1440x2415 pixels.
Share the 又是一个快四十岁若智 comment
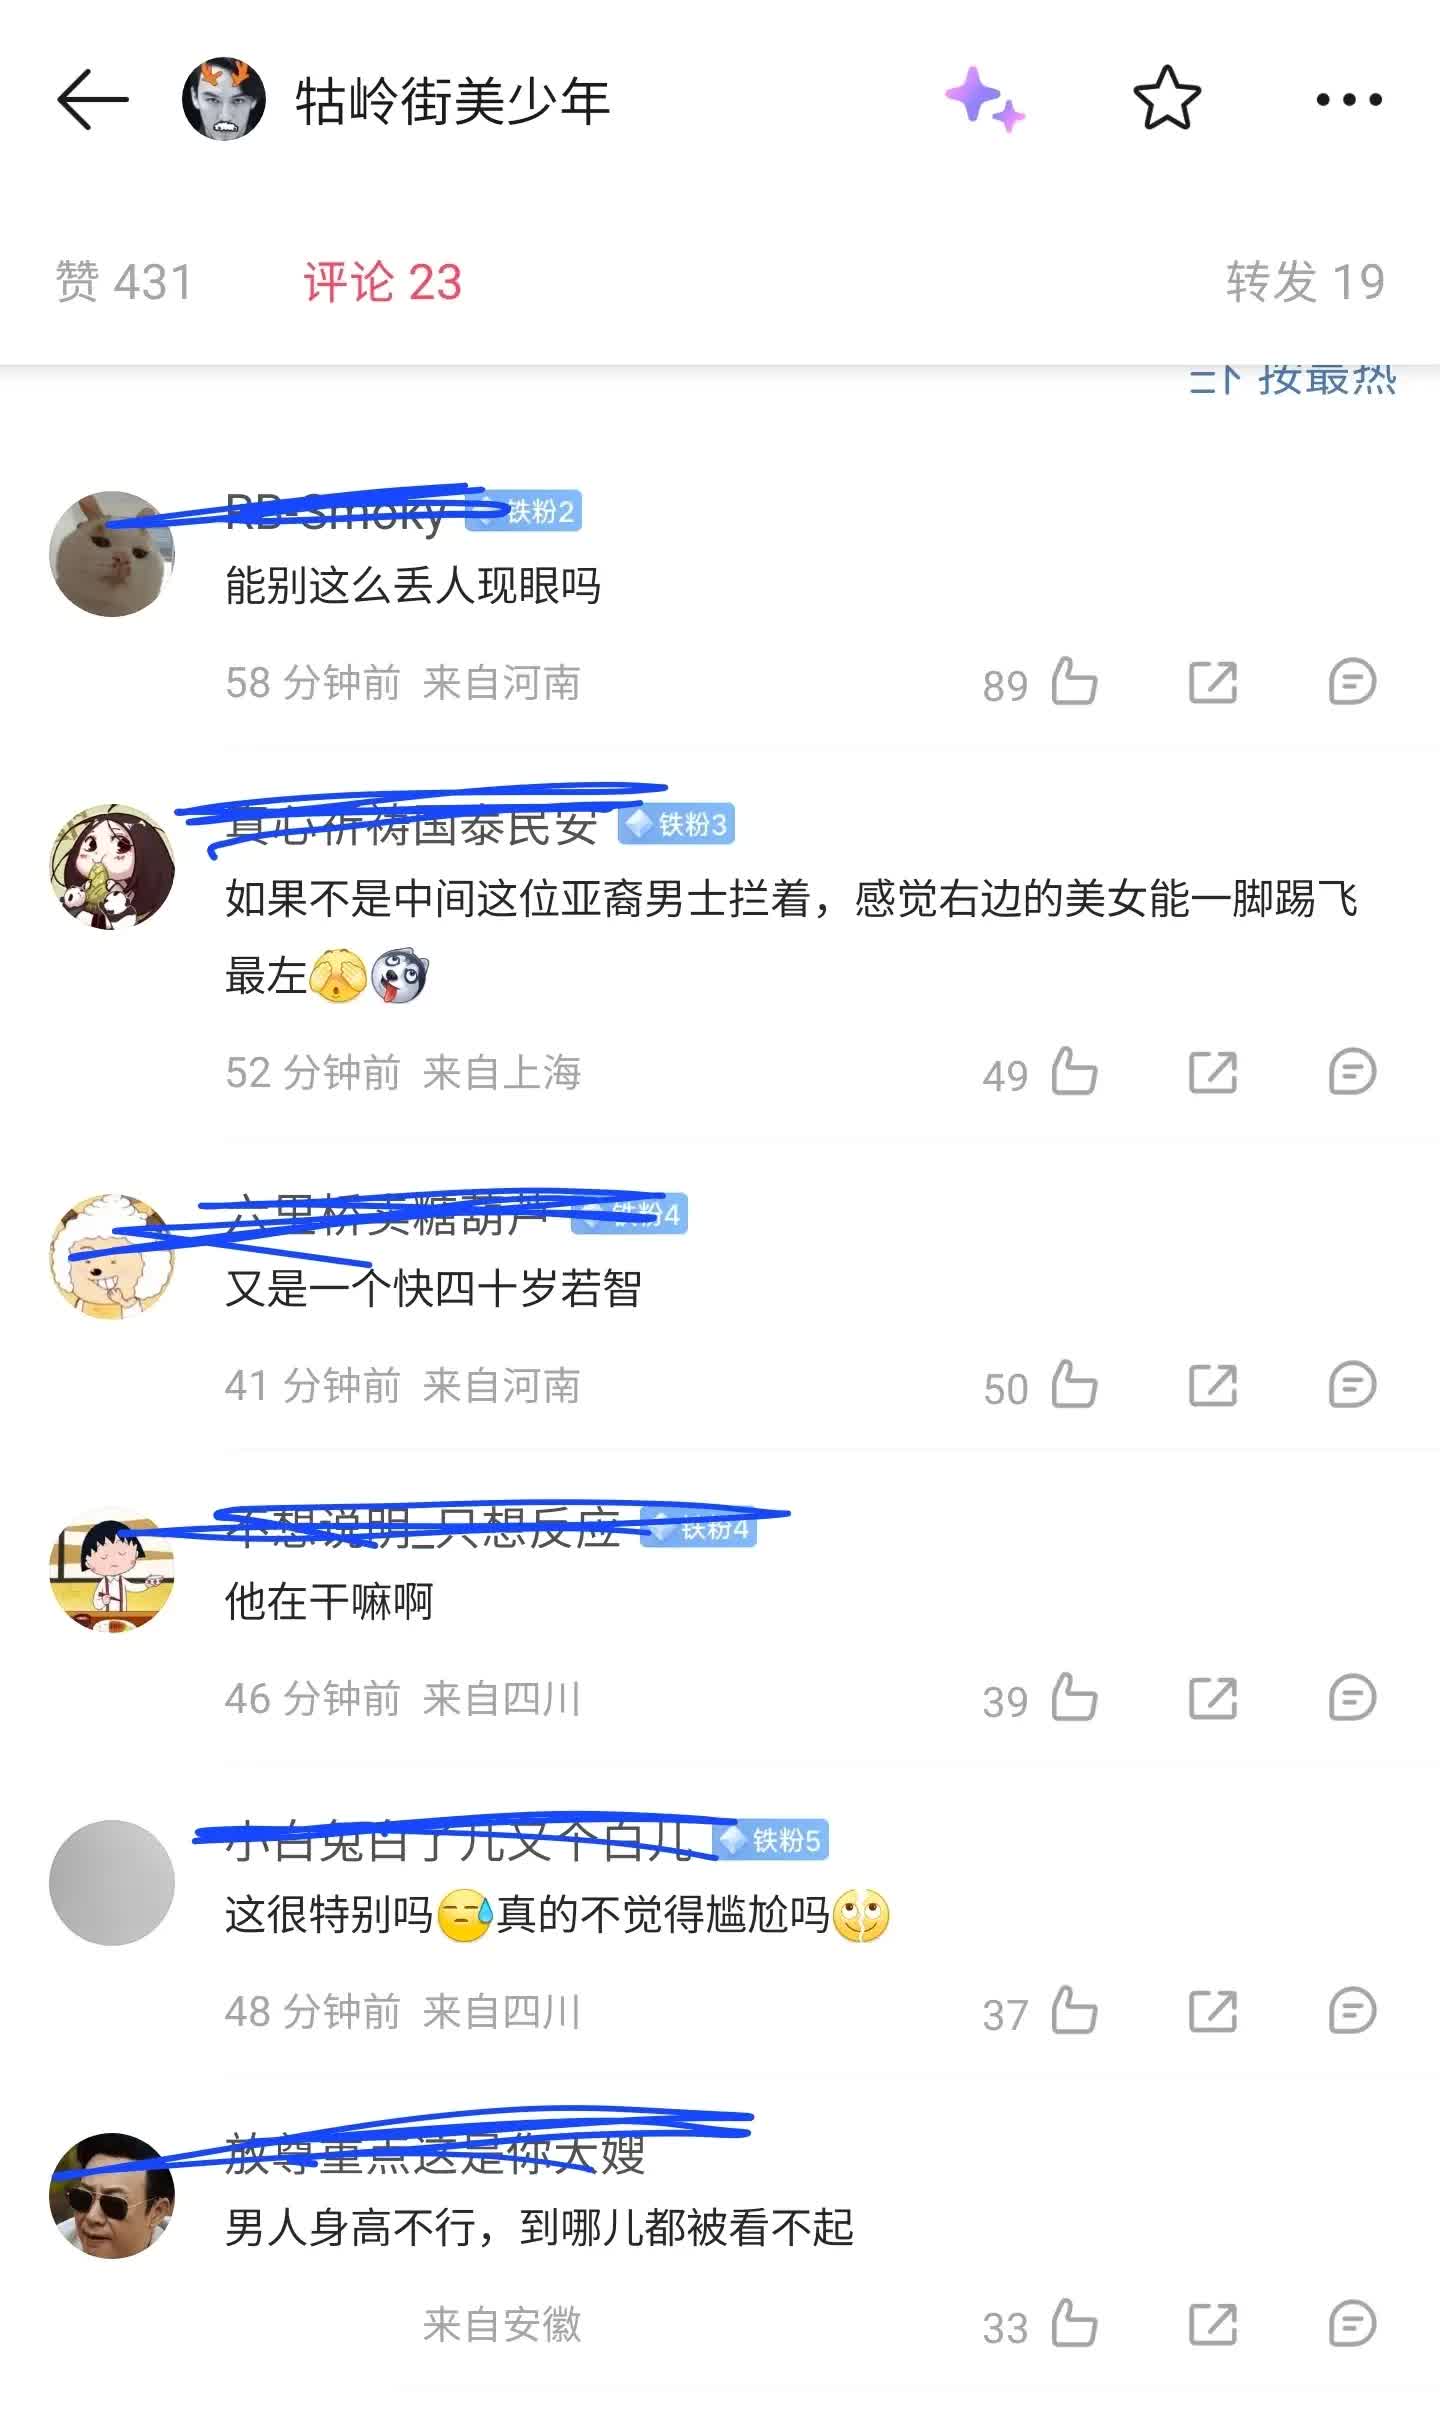1213,1386
